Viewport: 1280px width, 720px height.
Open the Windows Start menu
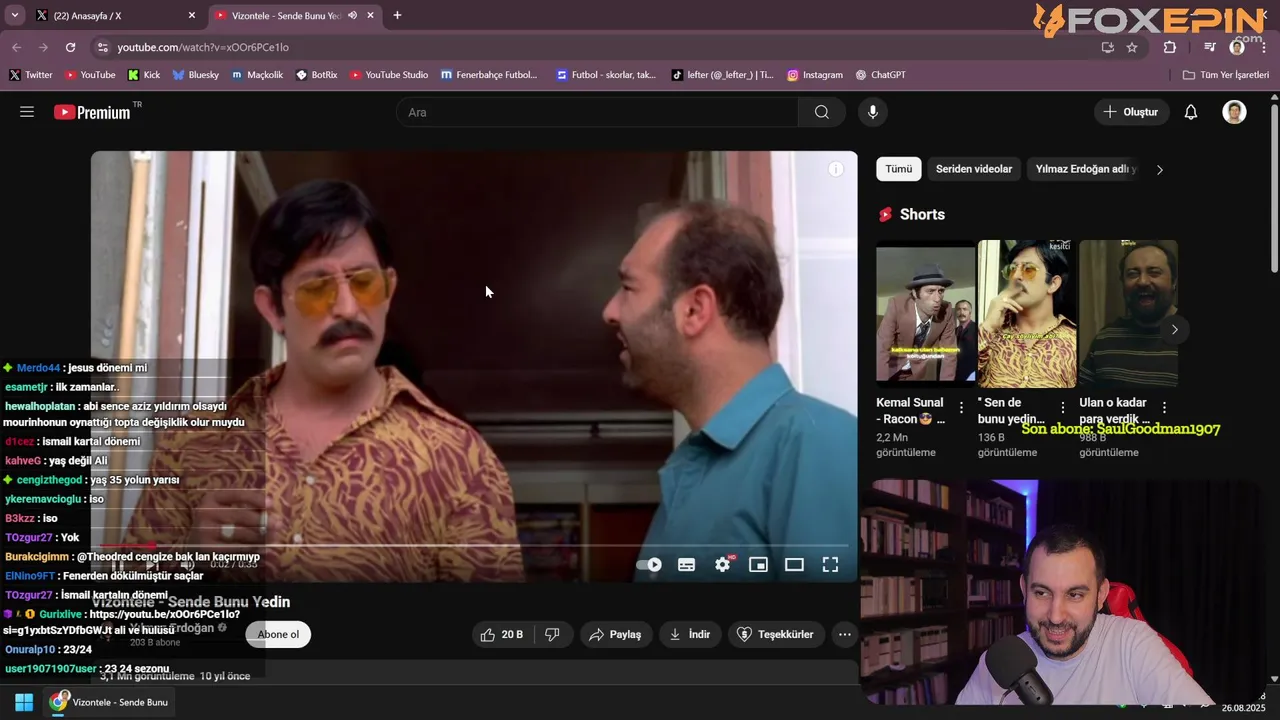(x=24, y=702)
